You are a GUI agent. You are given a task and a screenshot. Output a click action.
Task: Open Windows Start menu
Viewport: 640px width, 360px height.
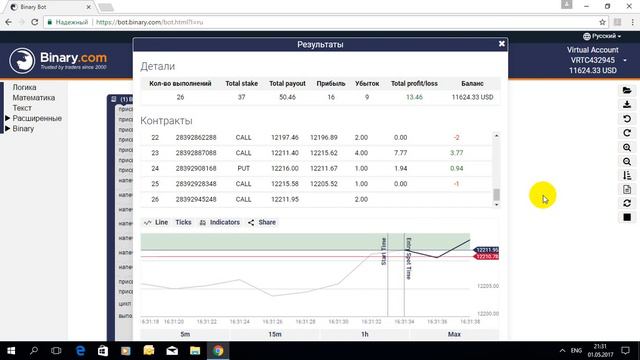coord(11,351)
